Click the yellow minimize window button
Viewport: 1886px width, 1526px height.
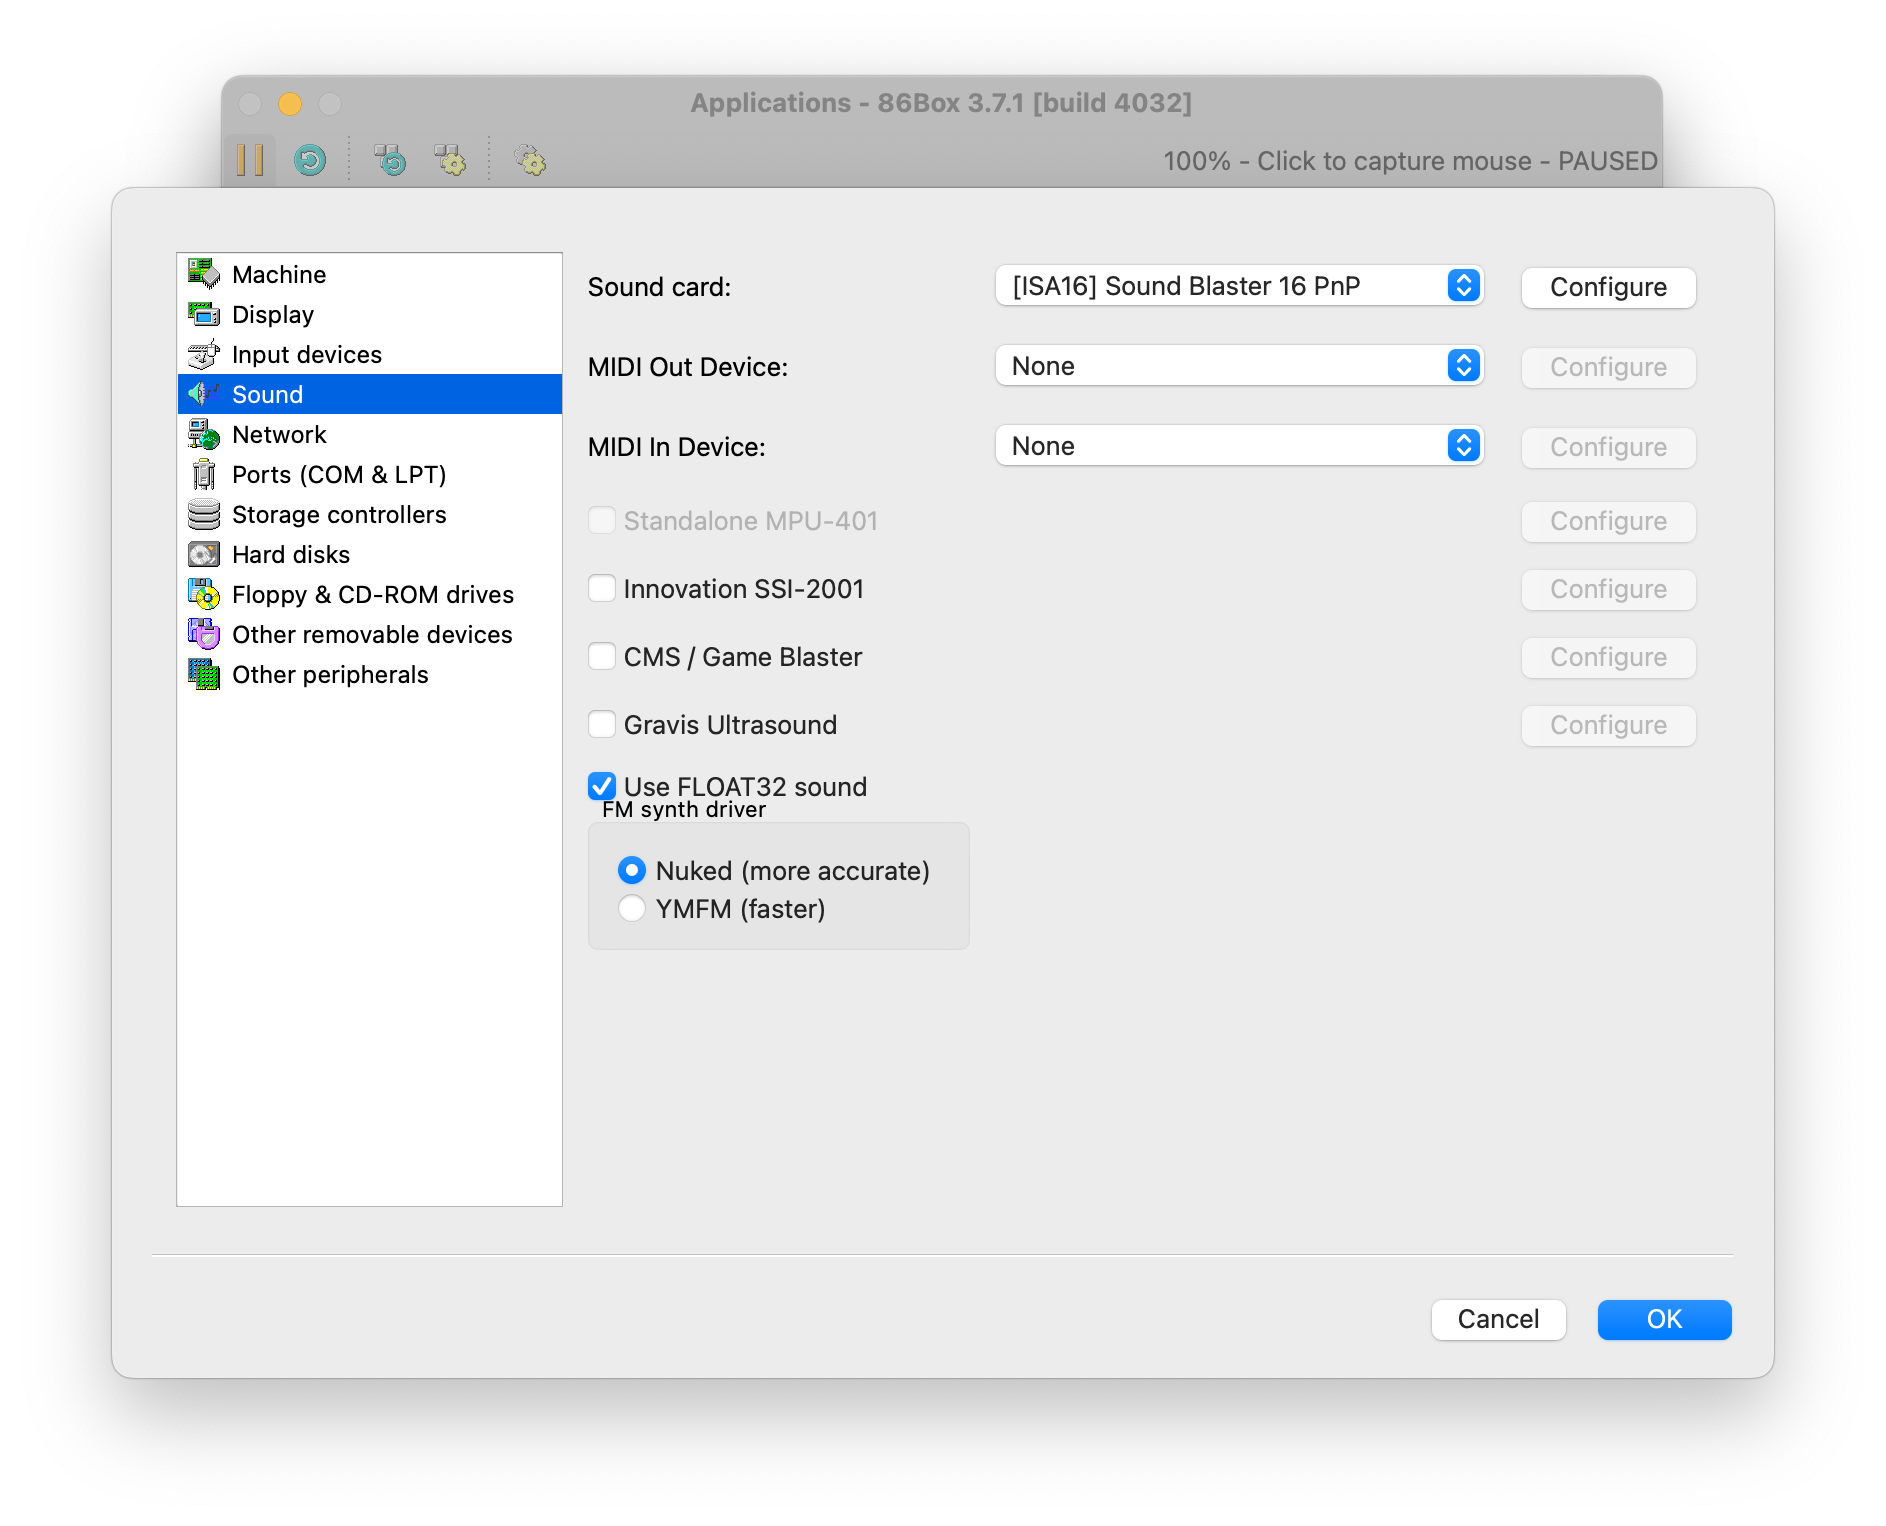(x=290, y=104)
